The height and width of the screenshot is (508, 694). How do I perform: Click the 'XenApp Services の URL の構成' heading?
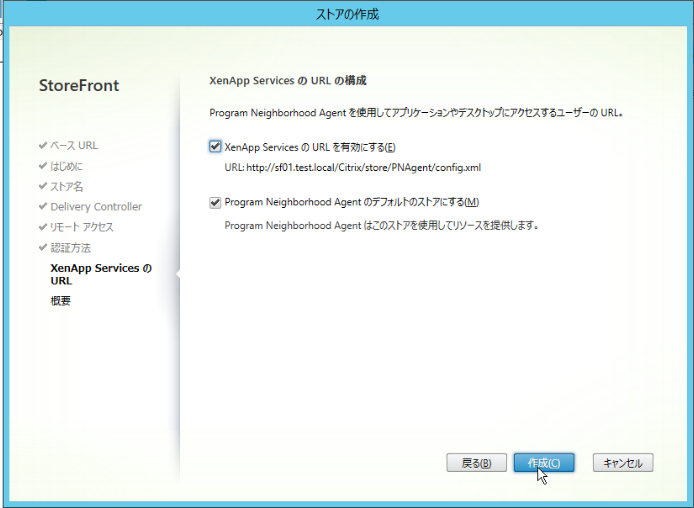click(288, 81)
